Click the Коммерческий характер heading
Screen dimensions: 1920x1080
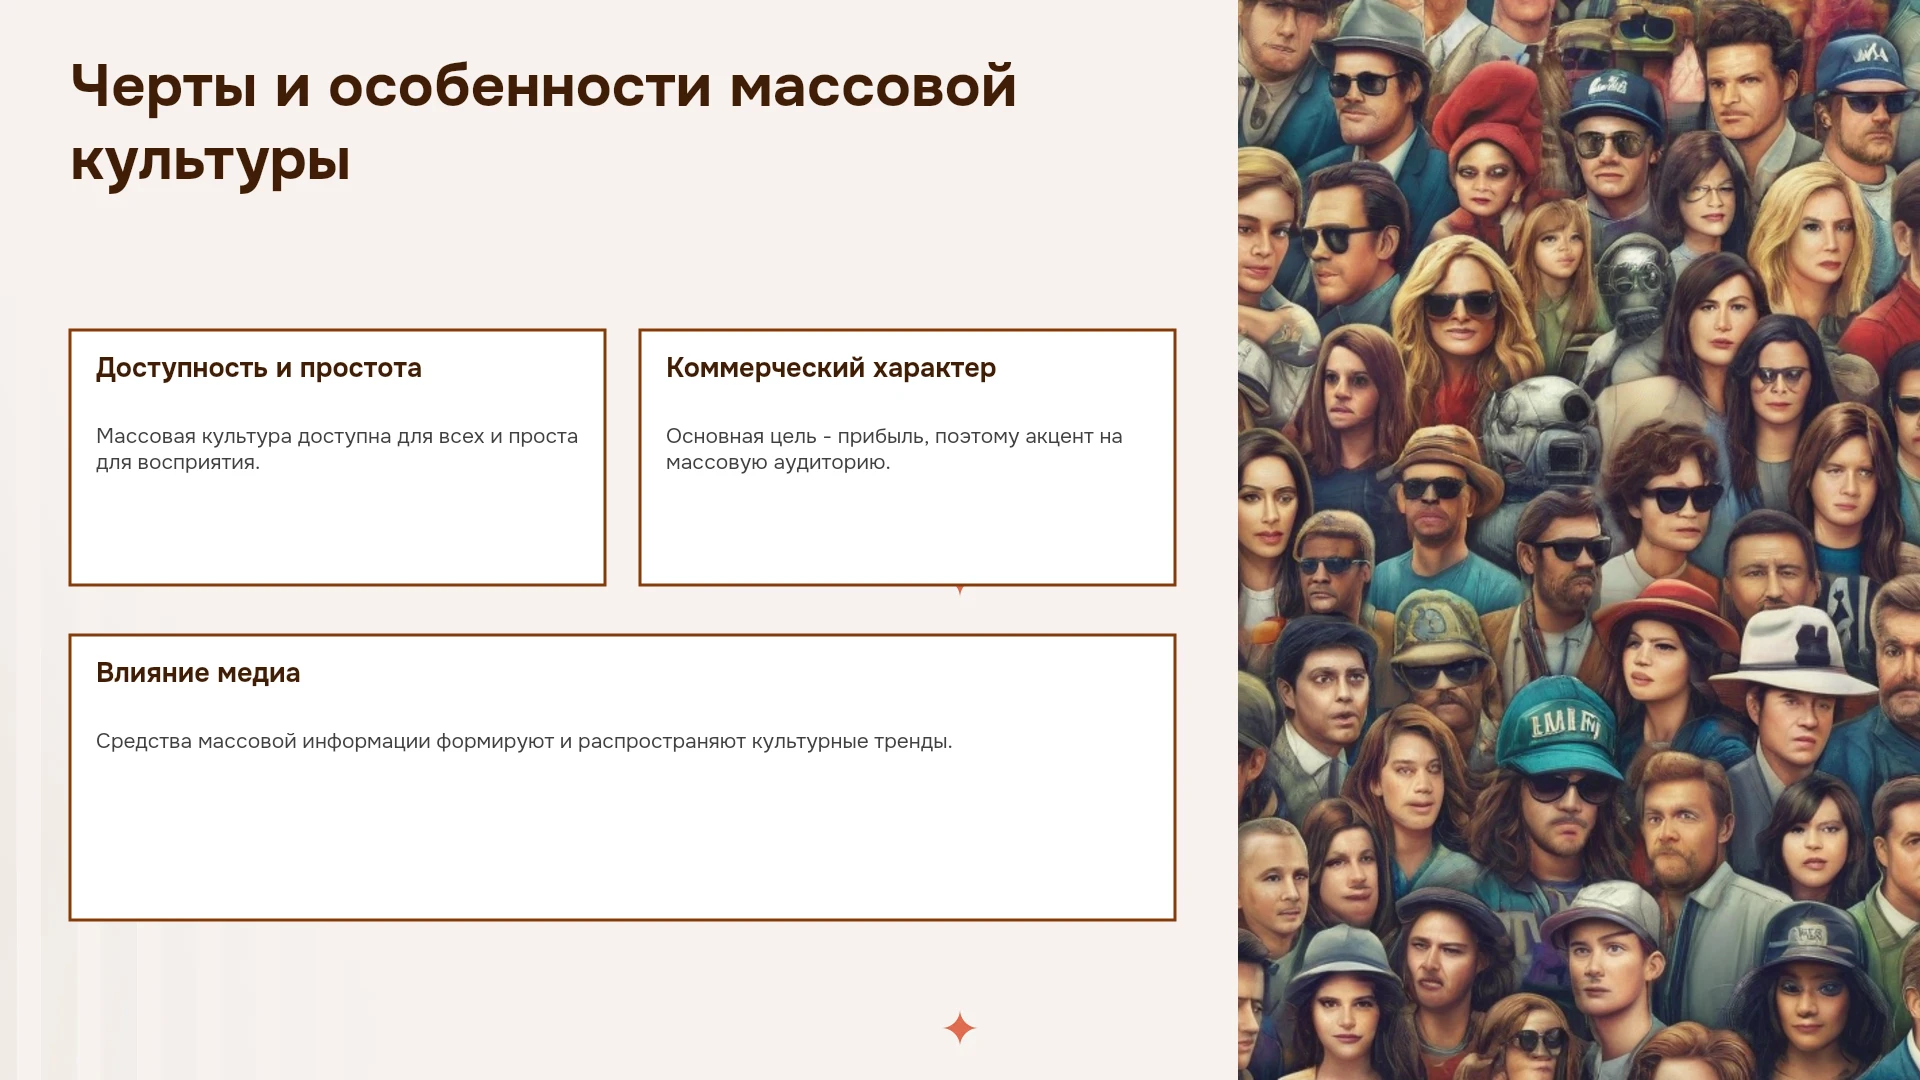[x=831, y=368]
